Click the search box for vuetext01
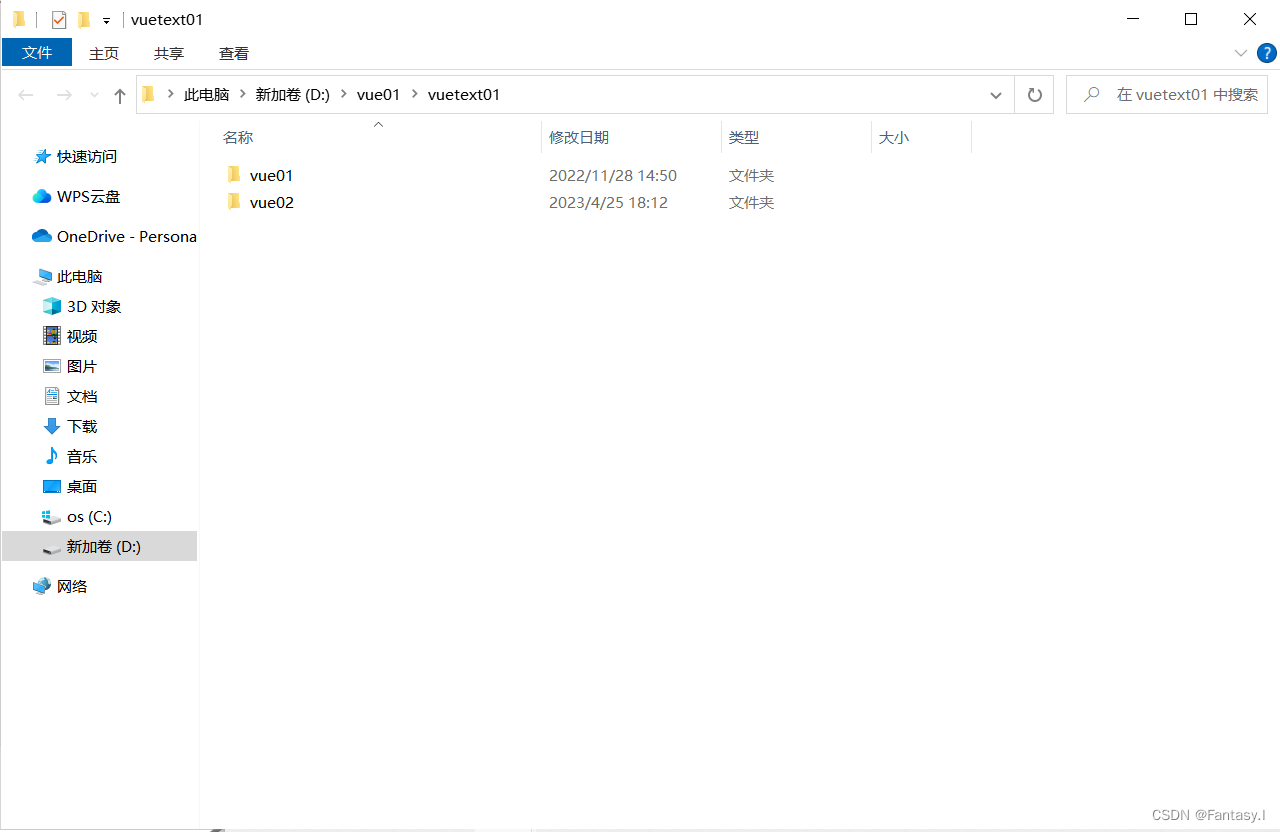1280x832 pixels. point(1167,95)
